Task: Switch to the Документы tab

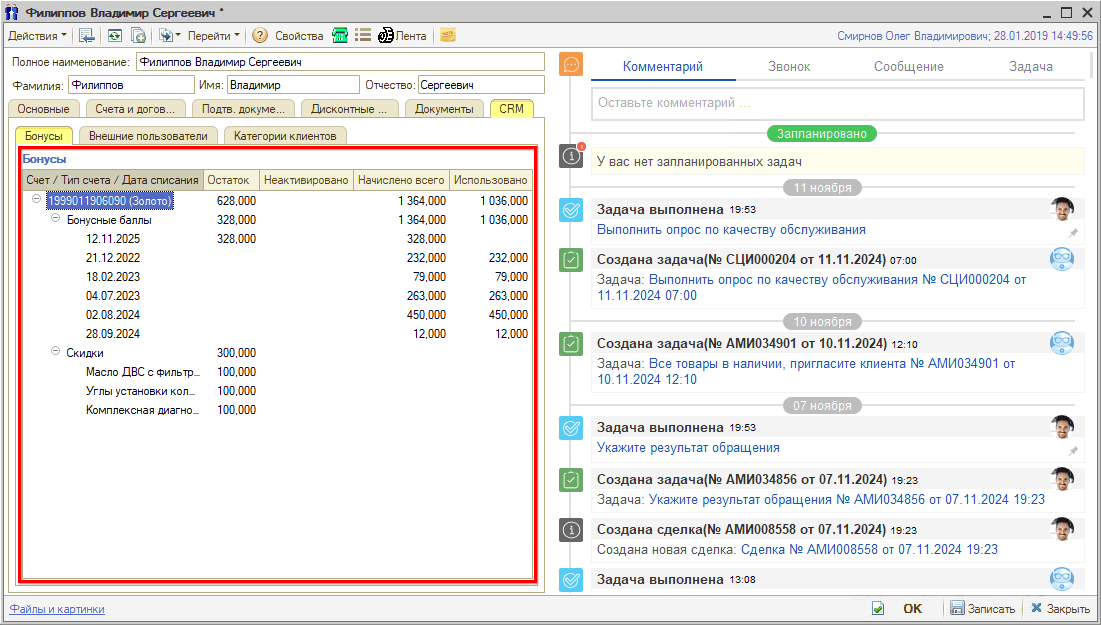Action: point(444,109)
